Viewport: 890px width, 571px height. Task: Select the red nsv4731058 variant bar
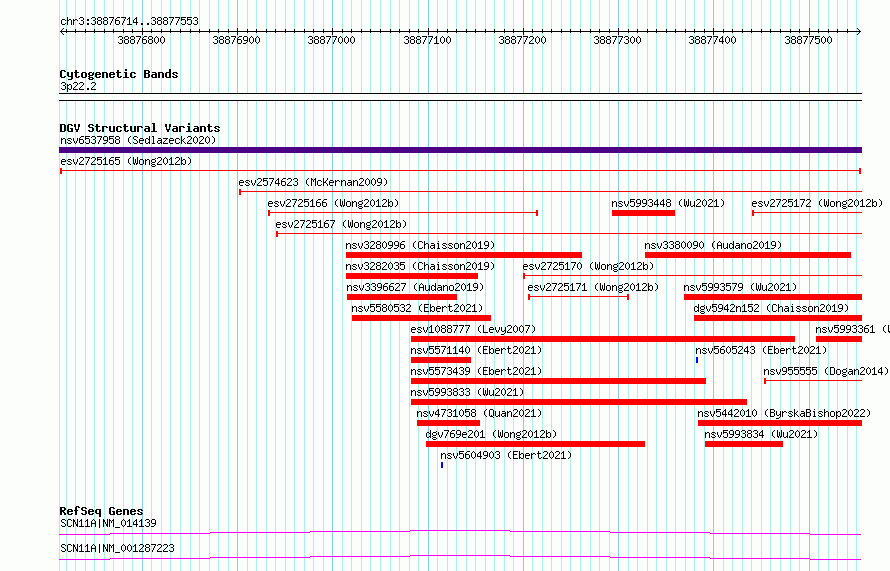pyautogui.click(x=448, y=423)
